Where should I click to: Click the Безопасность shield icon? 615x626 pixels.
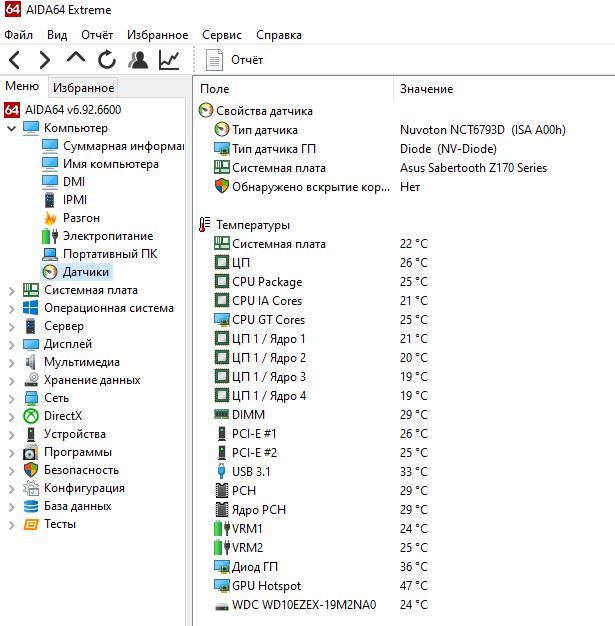31,470
